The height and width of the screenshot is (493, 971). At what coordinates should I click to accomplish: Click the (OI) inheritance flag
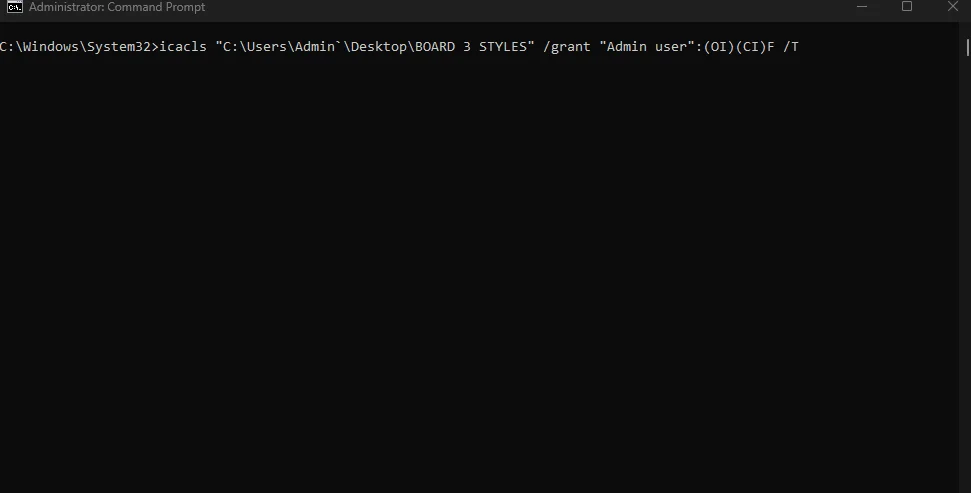[718, 47]
